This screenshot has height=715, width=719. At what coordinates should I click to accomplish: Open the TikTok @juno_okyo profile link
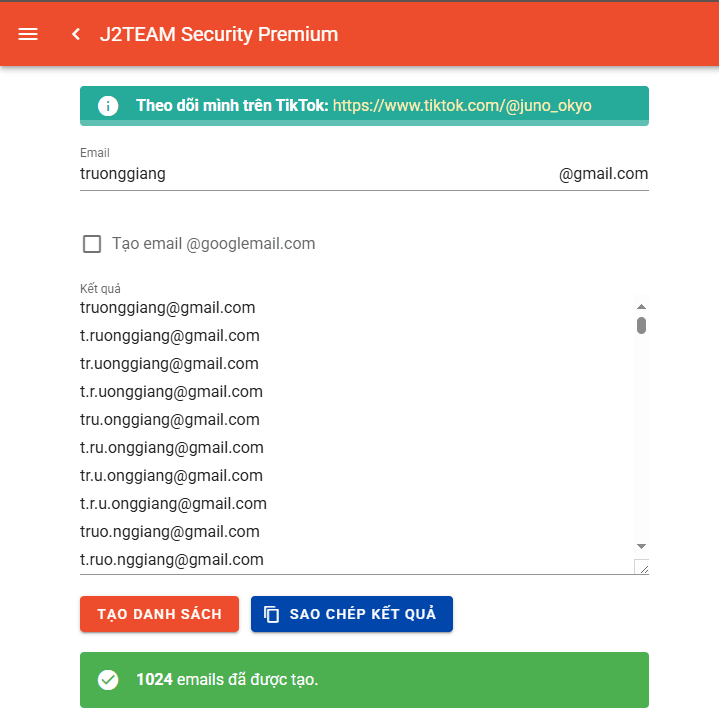pos(462,106)
